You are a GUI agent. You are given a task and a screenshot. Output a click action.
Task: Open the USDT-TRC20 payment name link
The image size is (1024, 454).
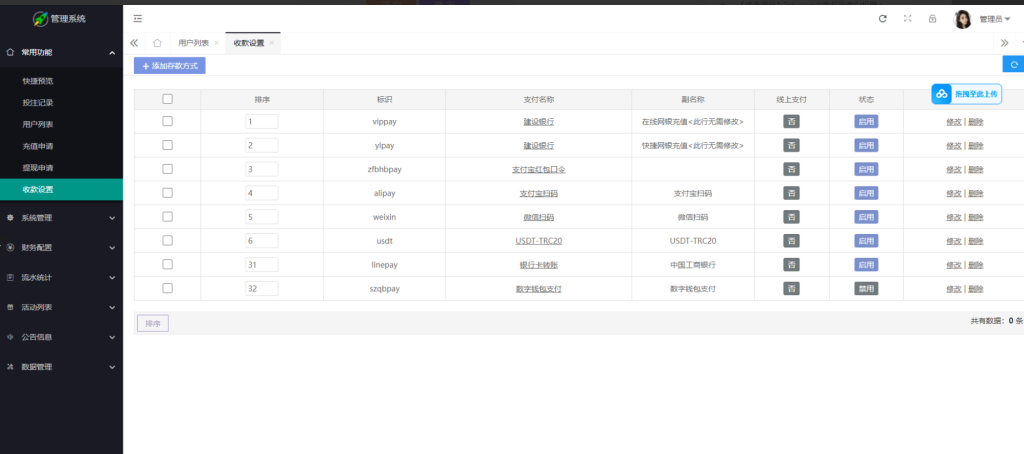pos(539,240)
